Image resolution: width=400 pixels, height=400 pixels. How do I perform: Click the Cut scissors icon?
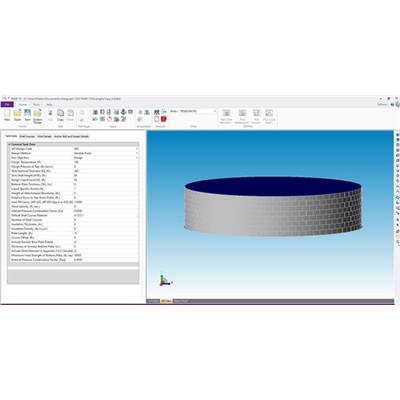(x=50, y=115)
